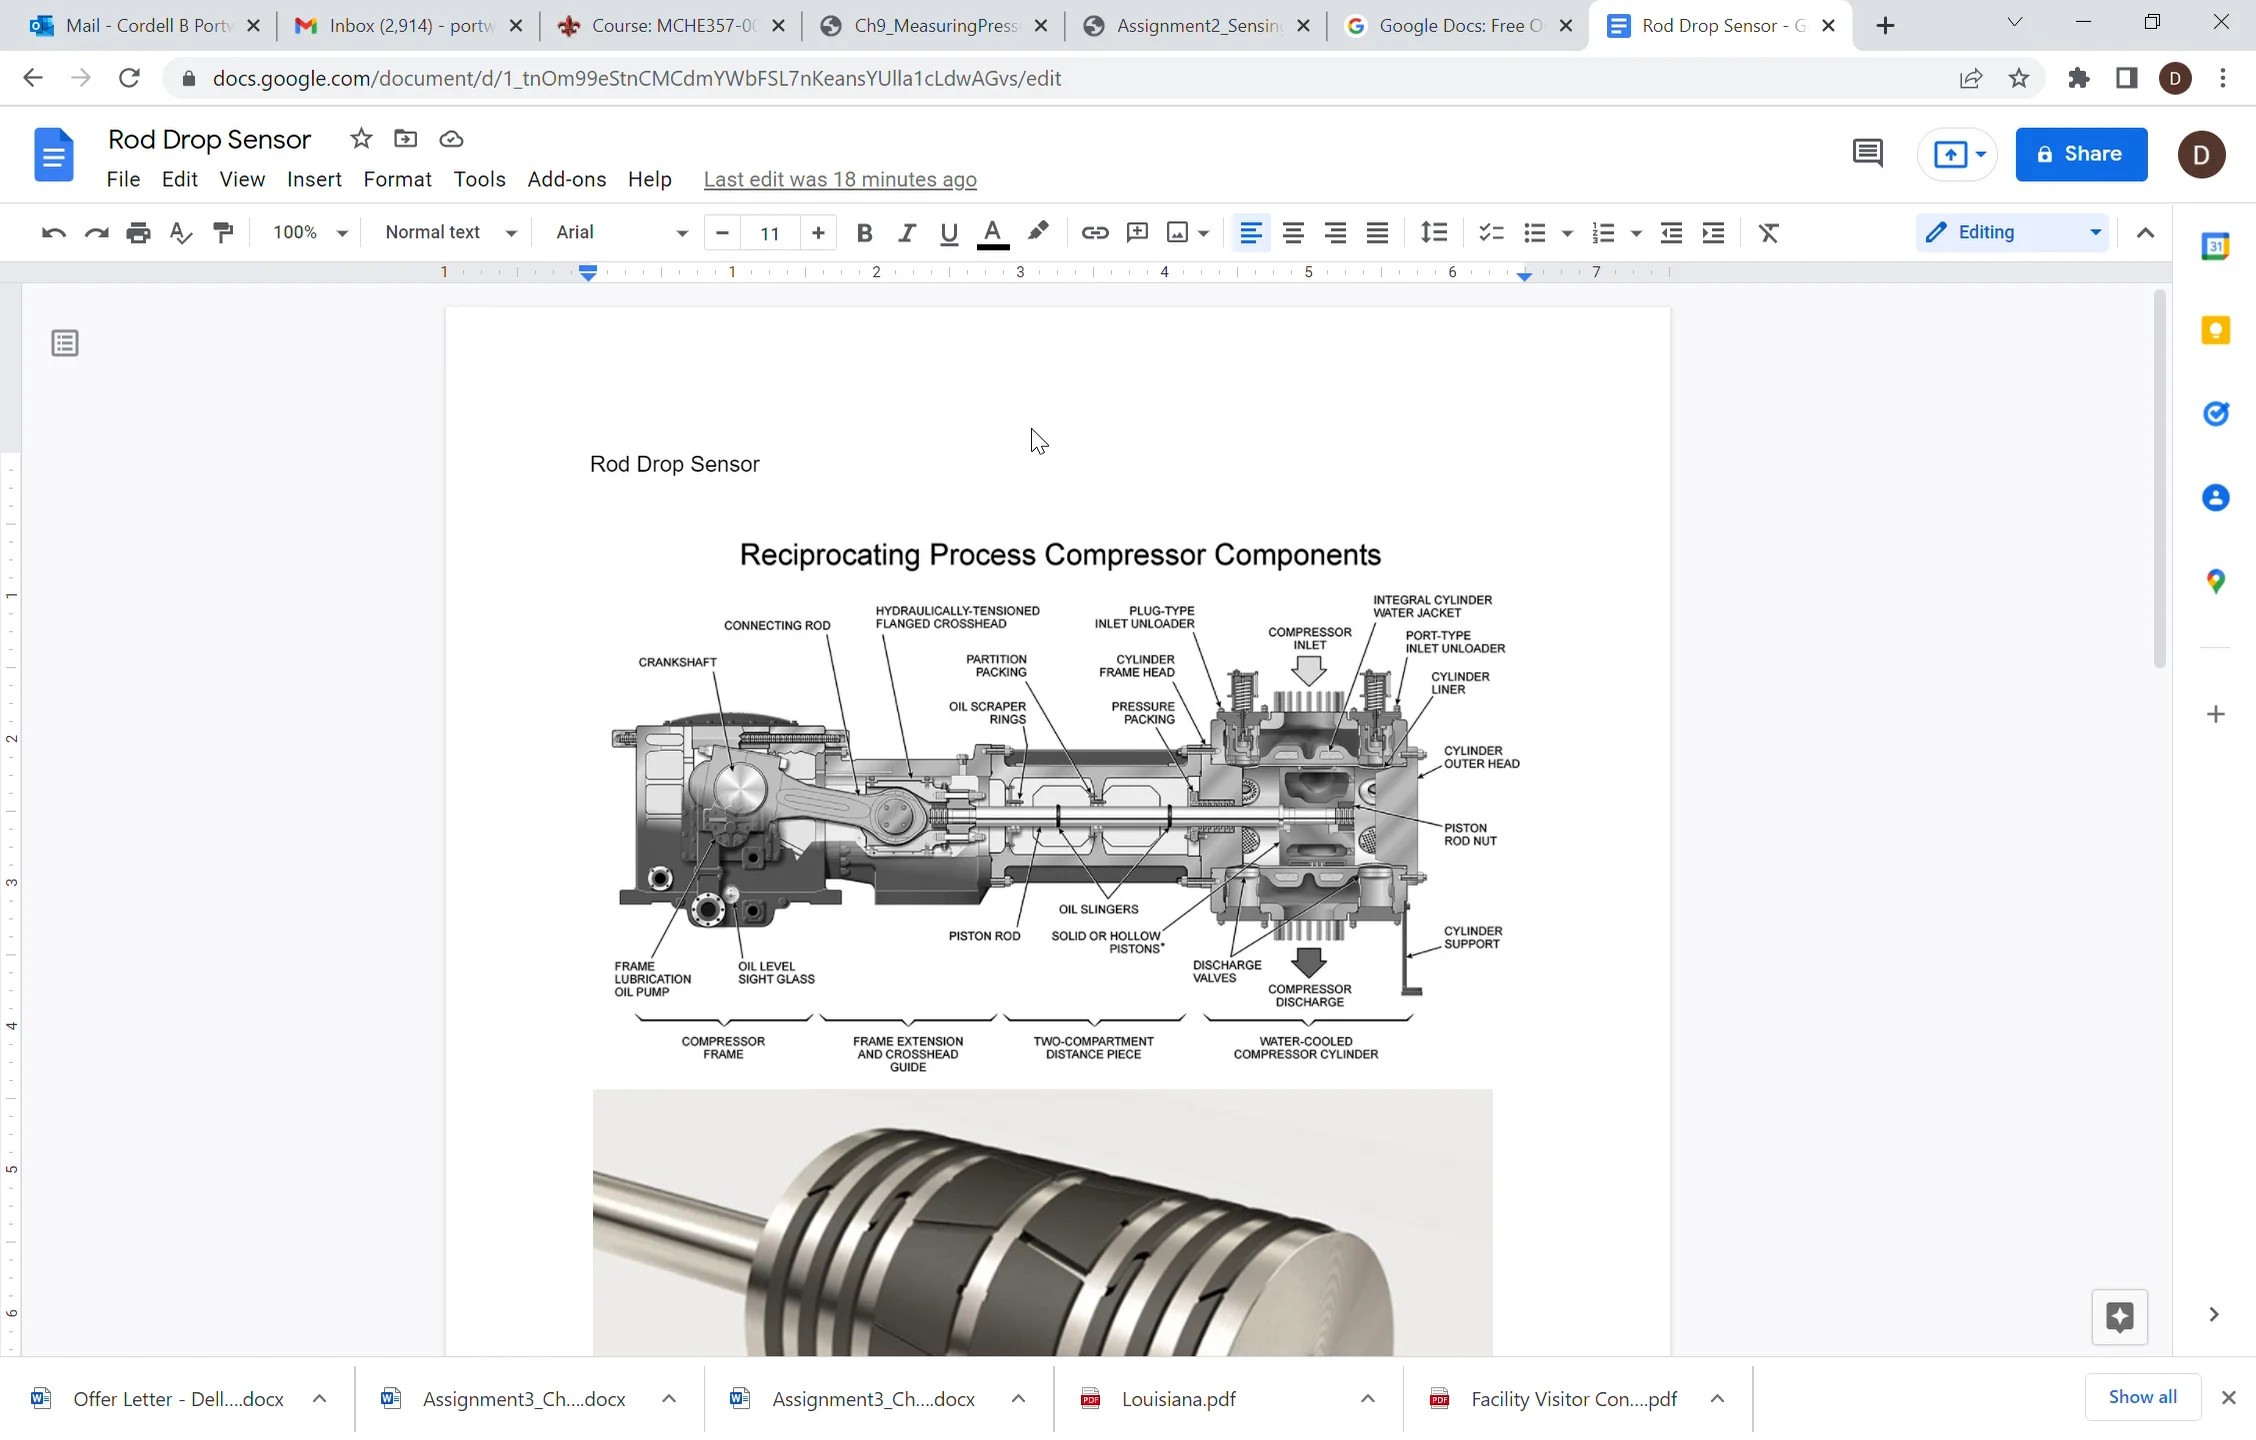Set left text alignment

[x=1250, y=233]
